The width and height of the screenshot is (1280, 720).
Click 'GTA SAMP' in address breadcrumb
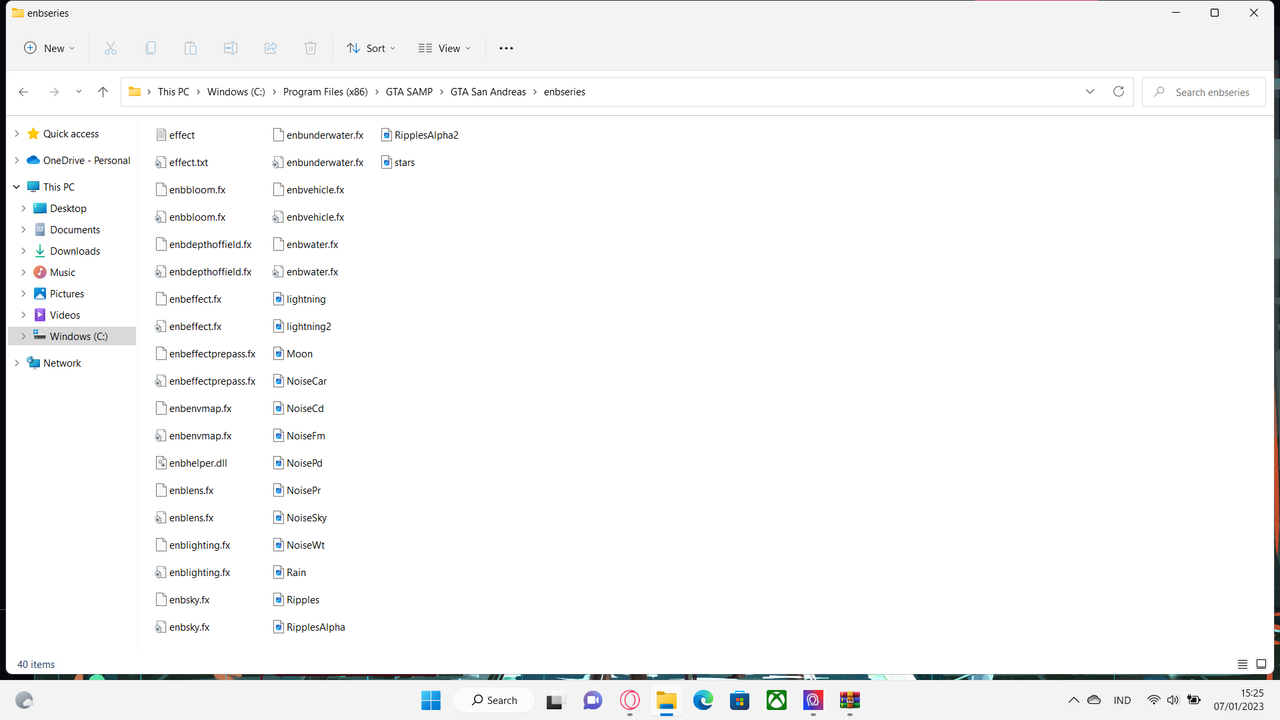409,92
